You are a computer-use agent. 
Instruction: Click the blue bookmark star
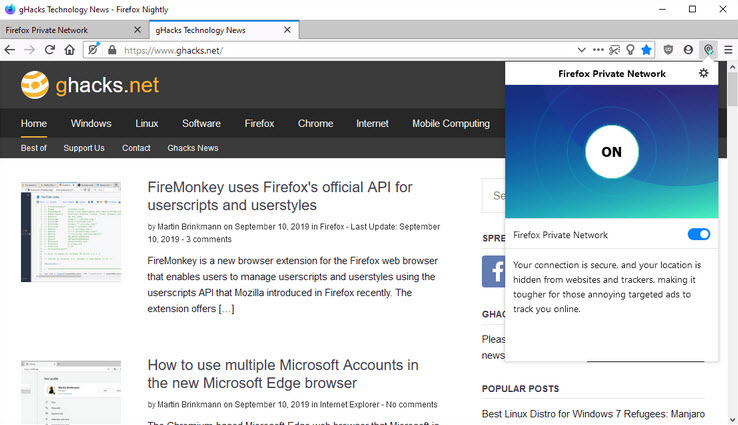pyautogui.click(x=647, y=50)
